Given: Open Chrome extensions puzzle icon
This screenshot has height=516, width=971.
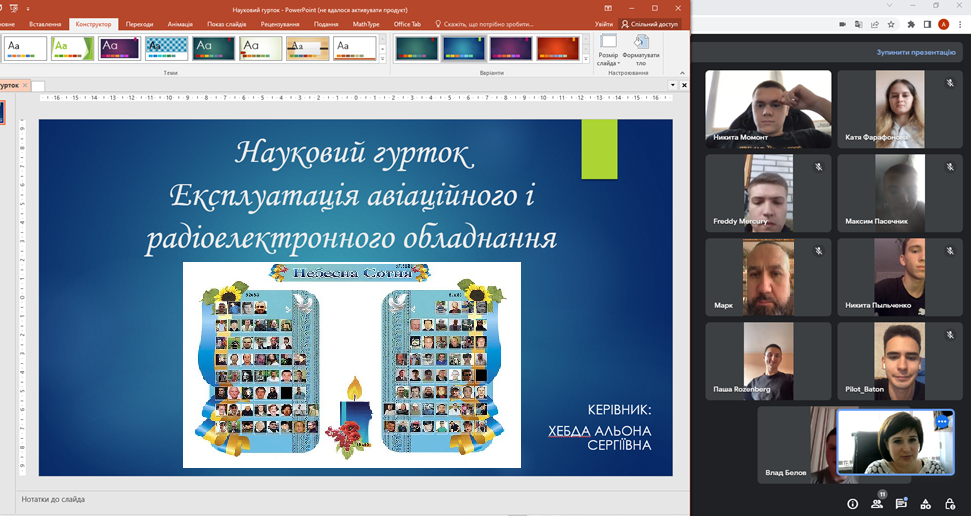Looking at the screenshot, I should [910, 24].
